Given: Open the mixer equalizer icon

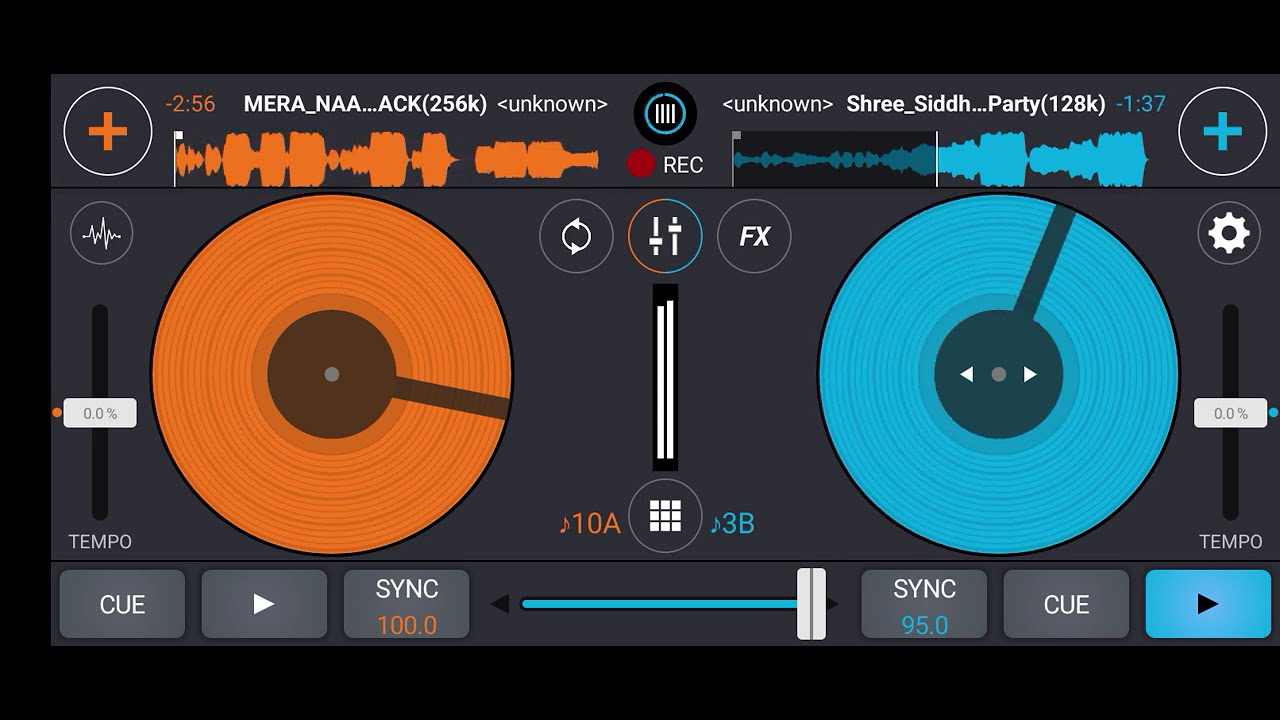Looking at the screenshot, I should click(x=665, y=236).
